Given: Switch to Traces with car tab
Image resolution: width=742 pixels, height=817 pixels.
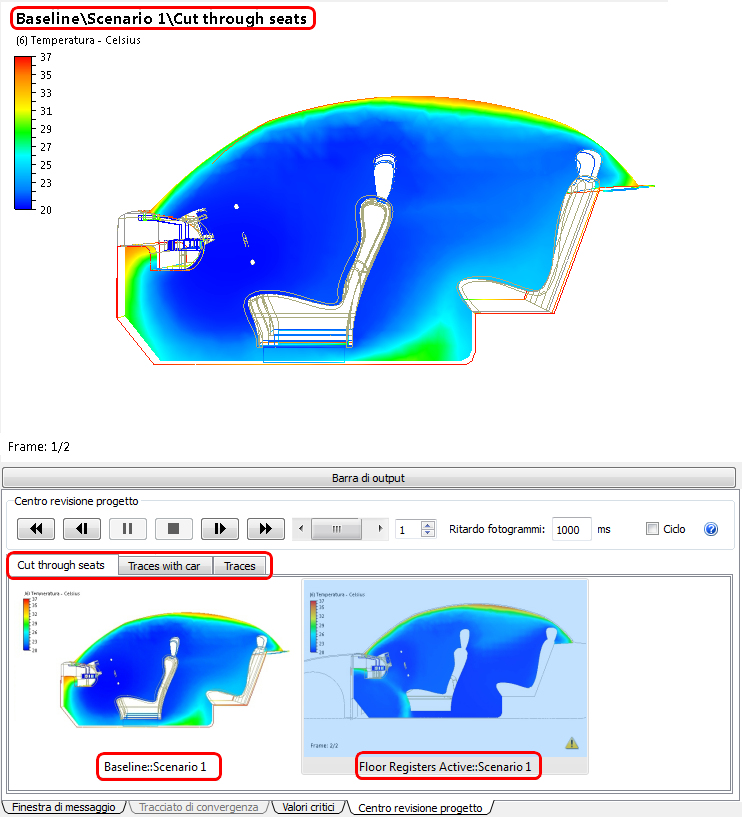Looking at the screenshot, I should tap(165, 566).
